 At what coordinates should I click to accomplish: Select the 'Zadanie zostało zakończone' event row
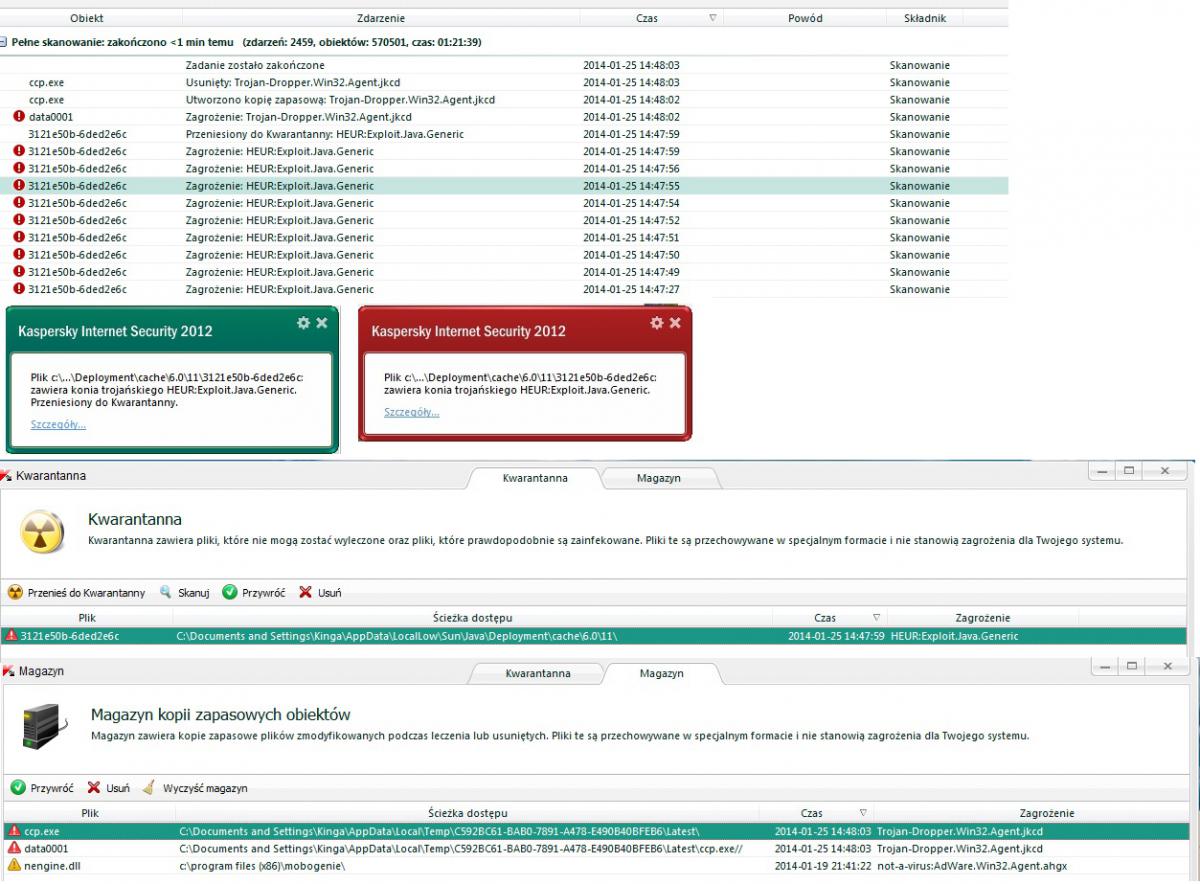click(504, 65)
